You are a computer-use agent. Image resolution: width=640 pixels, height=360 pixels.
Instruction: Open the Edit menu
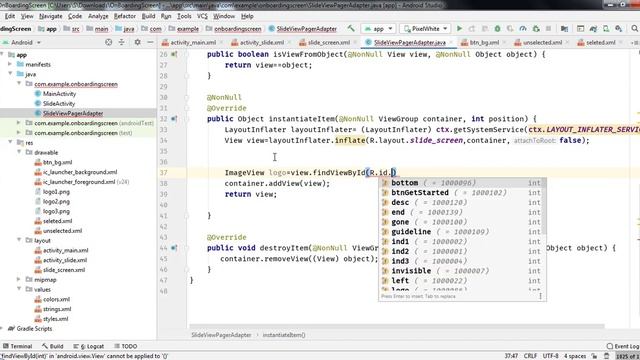tap(10, 16)
